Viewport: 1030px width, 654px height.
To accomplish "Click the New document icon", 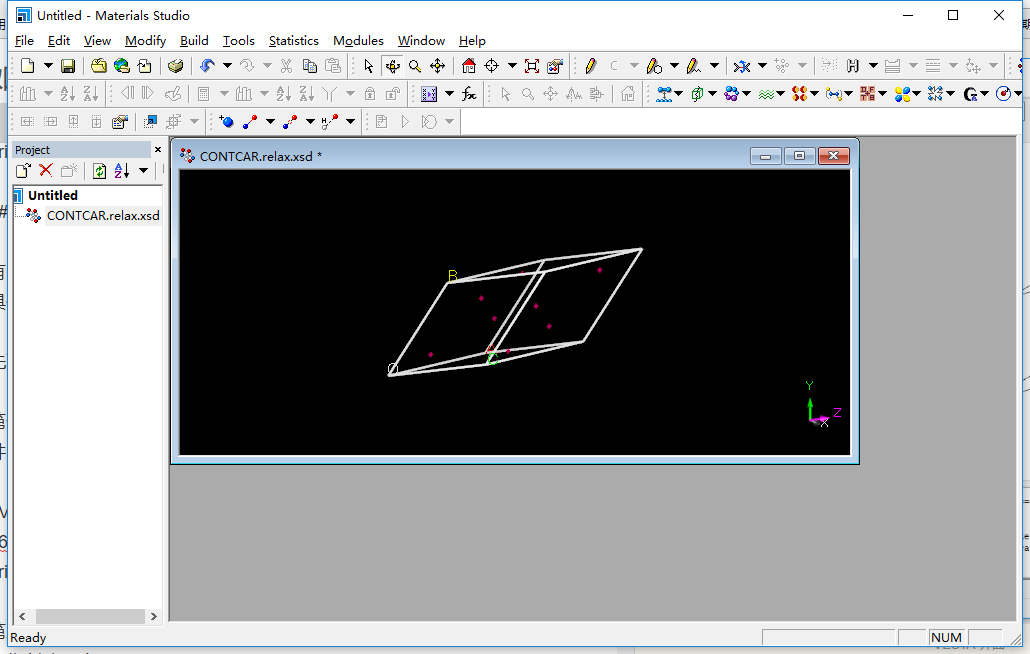I will pyautogui.click(x=28, y=66).
